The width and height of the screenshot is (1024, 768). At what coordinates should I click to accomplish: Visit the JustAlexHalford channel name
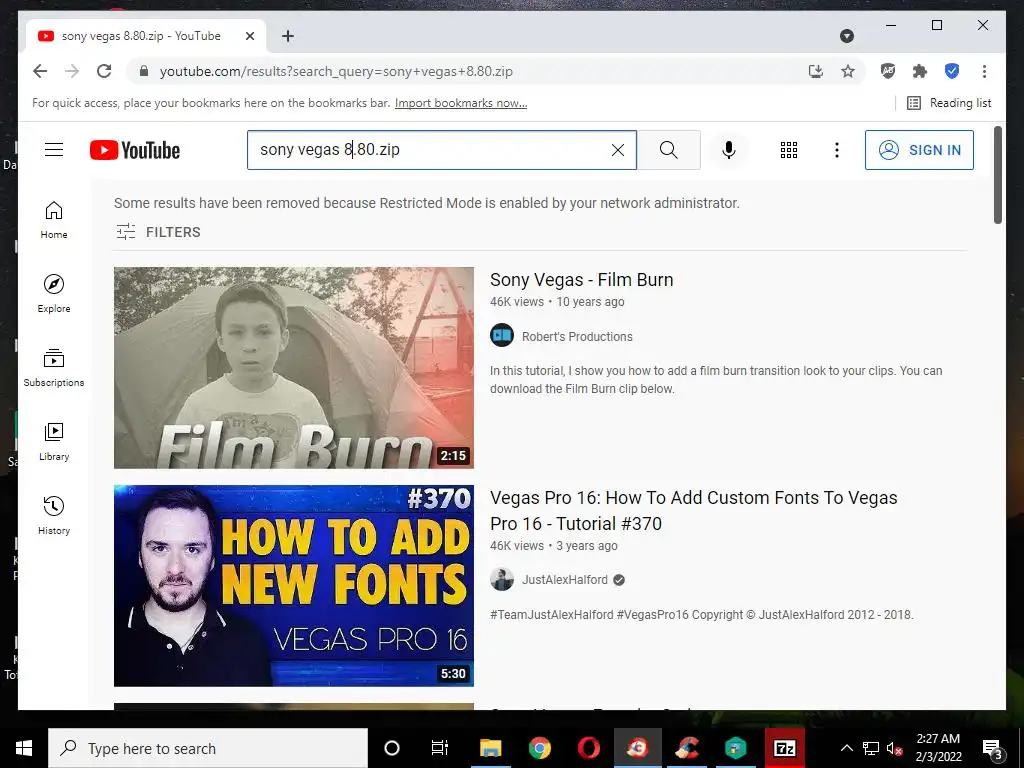[x=564, y=580]
